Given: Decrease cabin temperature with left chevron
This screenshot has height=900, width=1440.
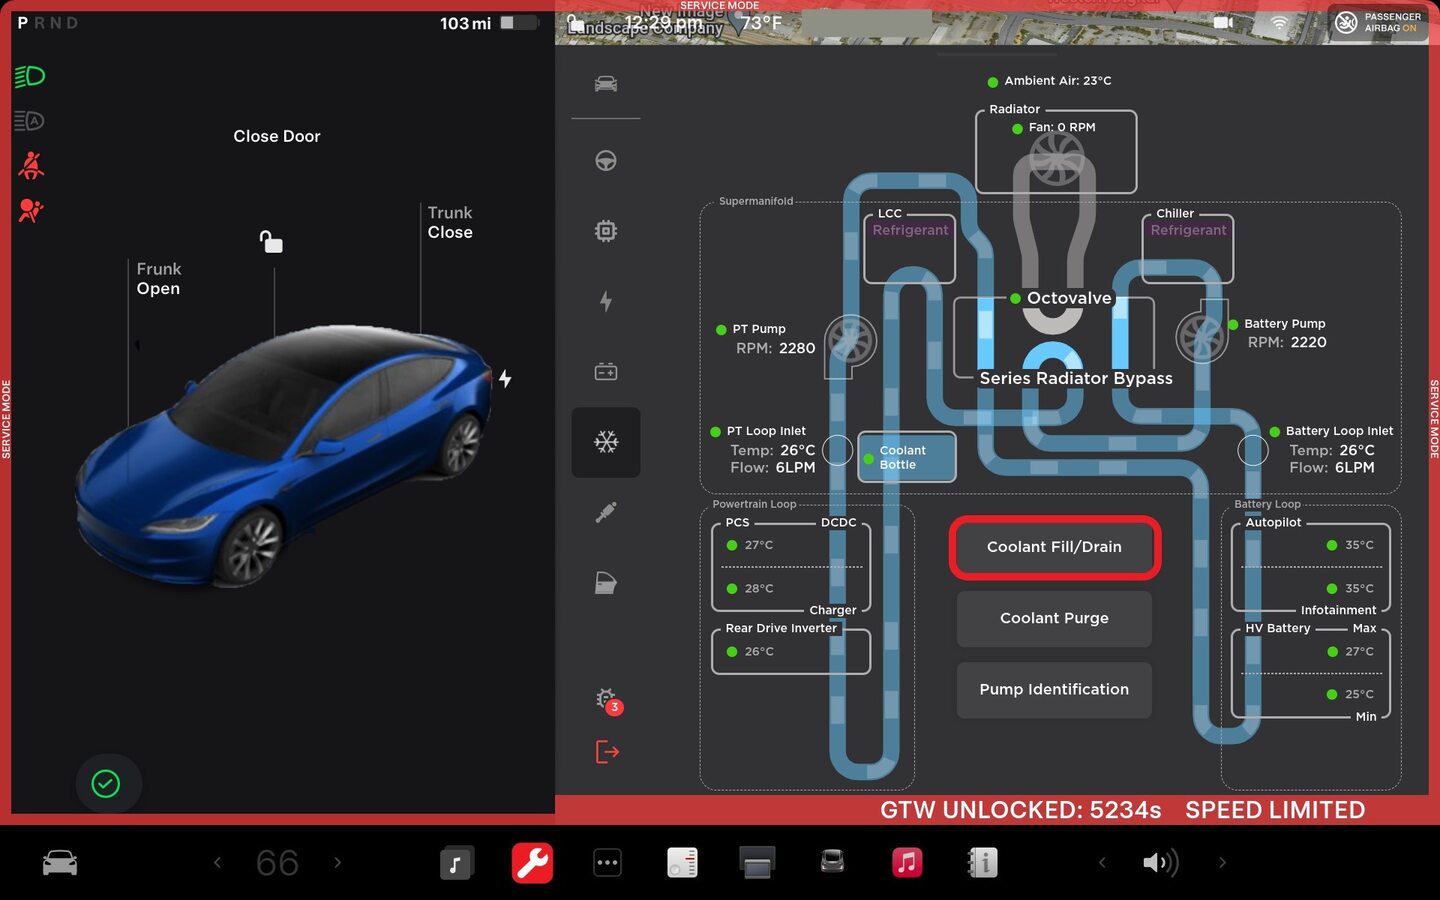Looking at the screenshot, I should click(217, 862).
